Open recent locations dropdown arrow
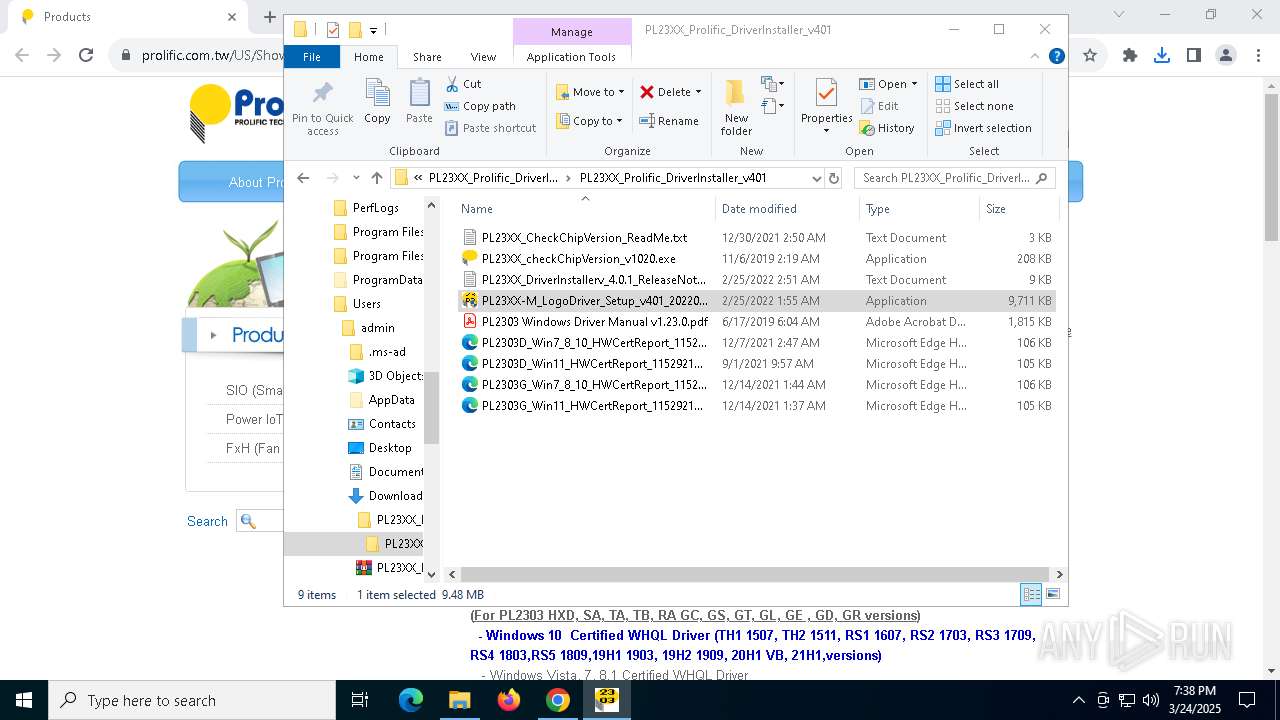 coord(356,178)
